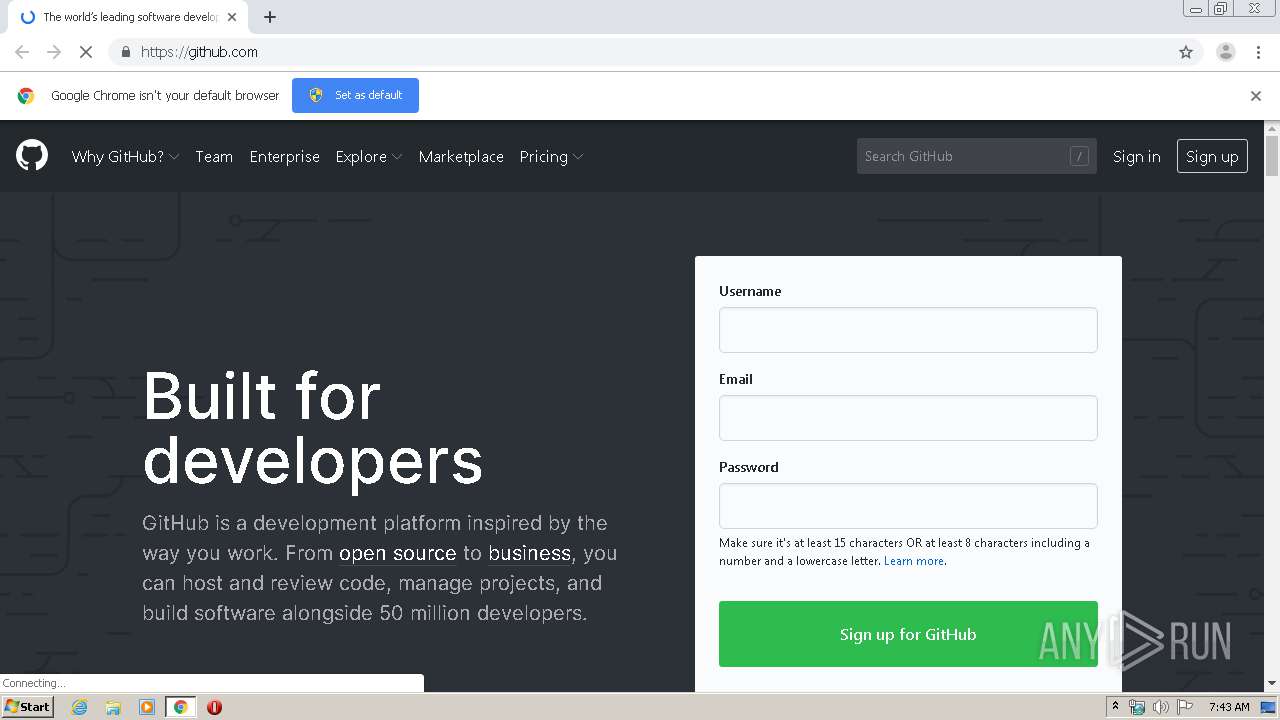Go back in browser history

click(x=22, y=52)
